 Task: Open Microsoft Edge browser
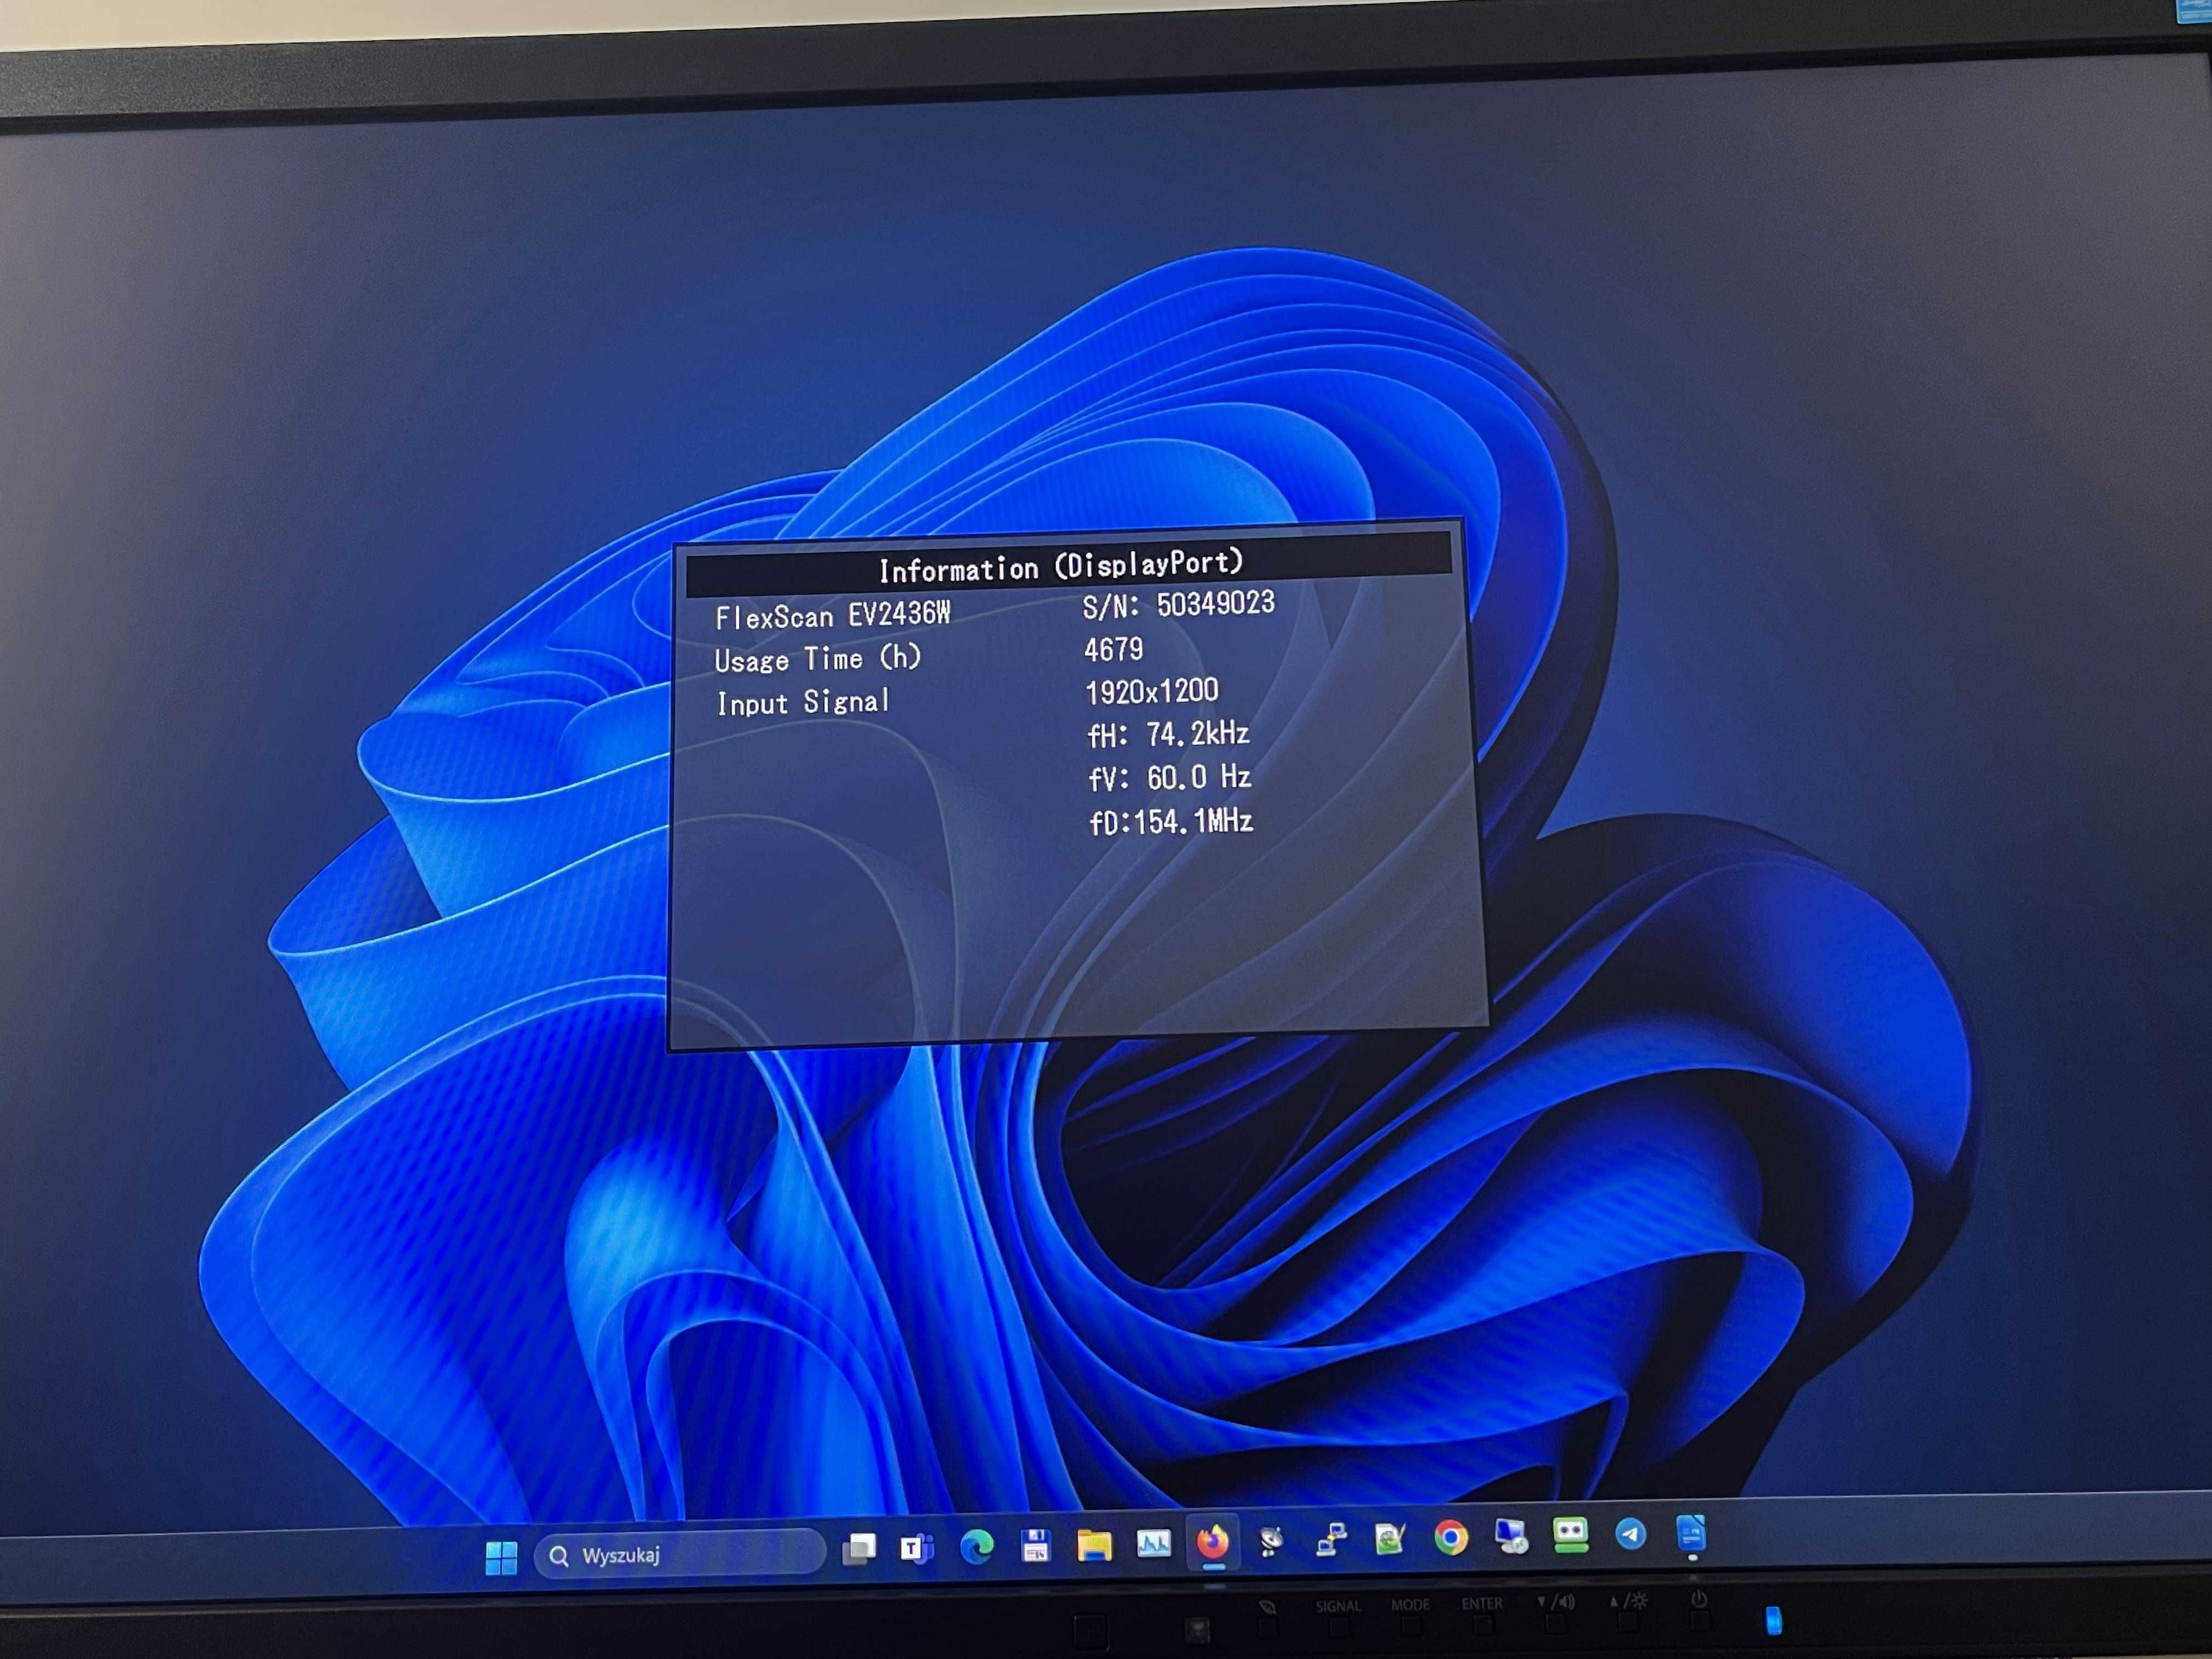point(976,1547)
